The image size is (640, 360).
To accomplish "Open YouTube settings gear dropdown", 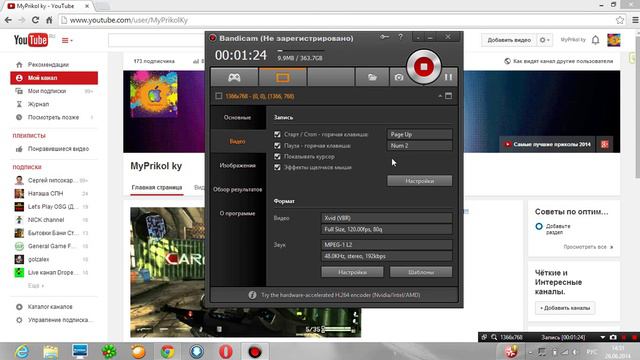I will tap(545, 40).
